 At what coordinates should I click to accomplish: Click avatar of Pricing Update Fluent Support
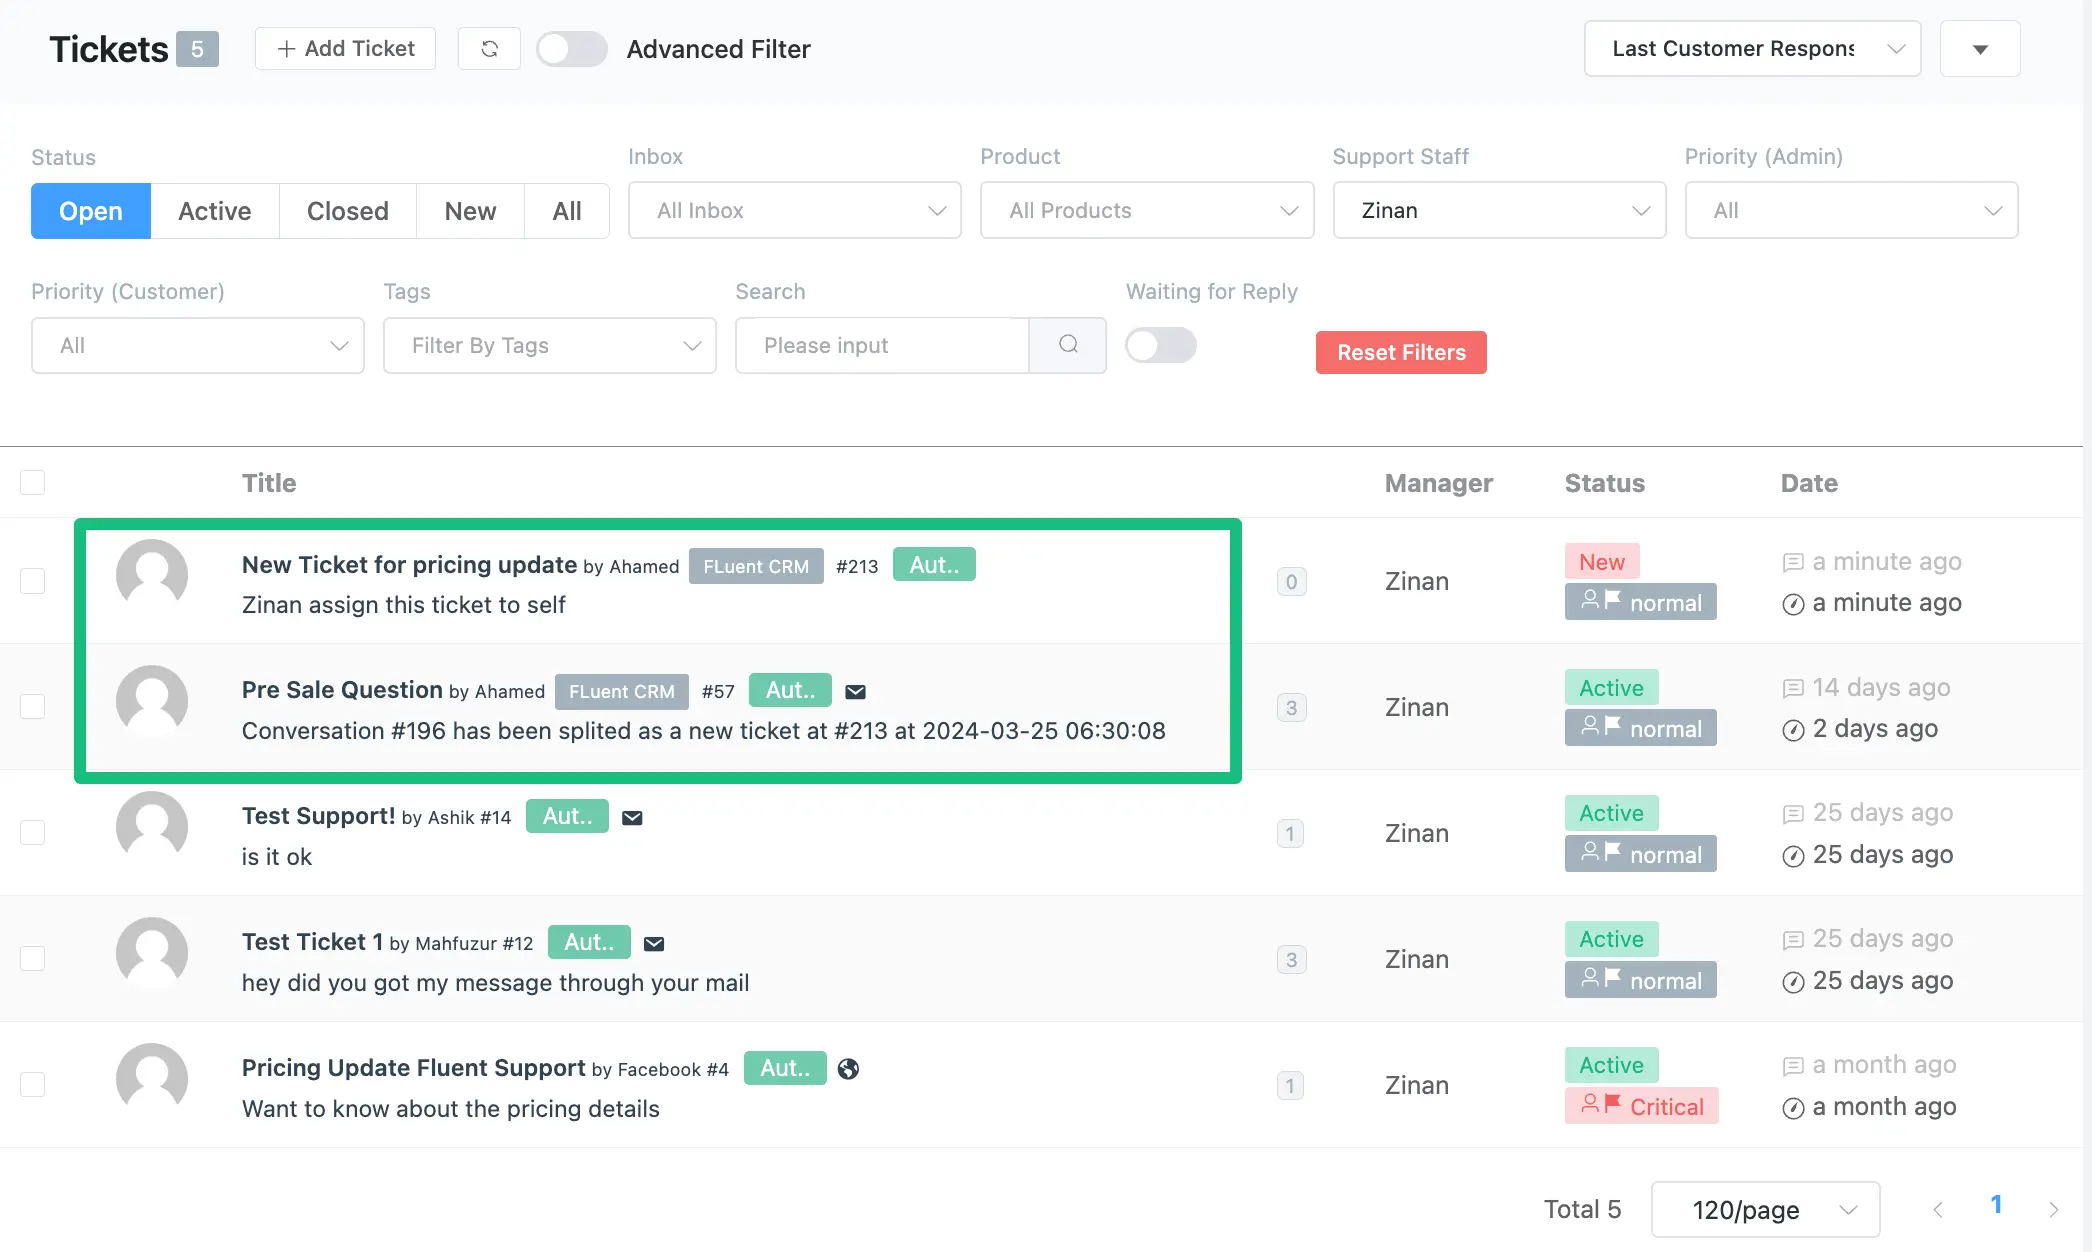tap(152, 1079)
